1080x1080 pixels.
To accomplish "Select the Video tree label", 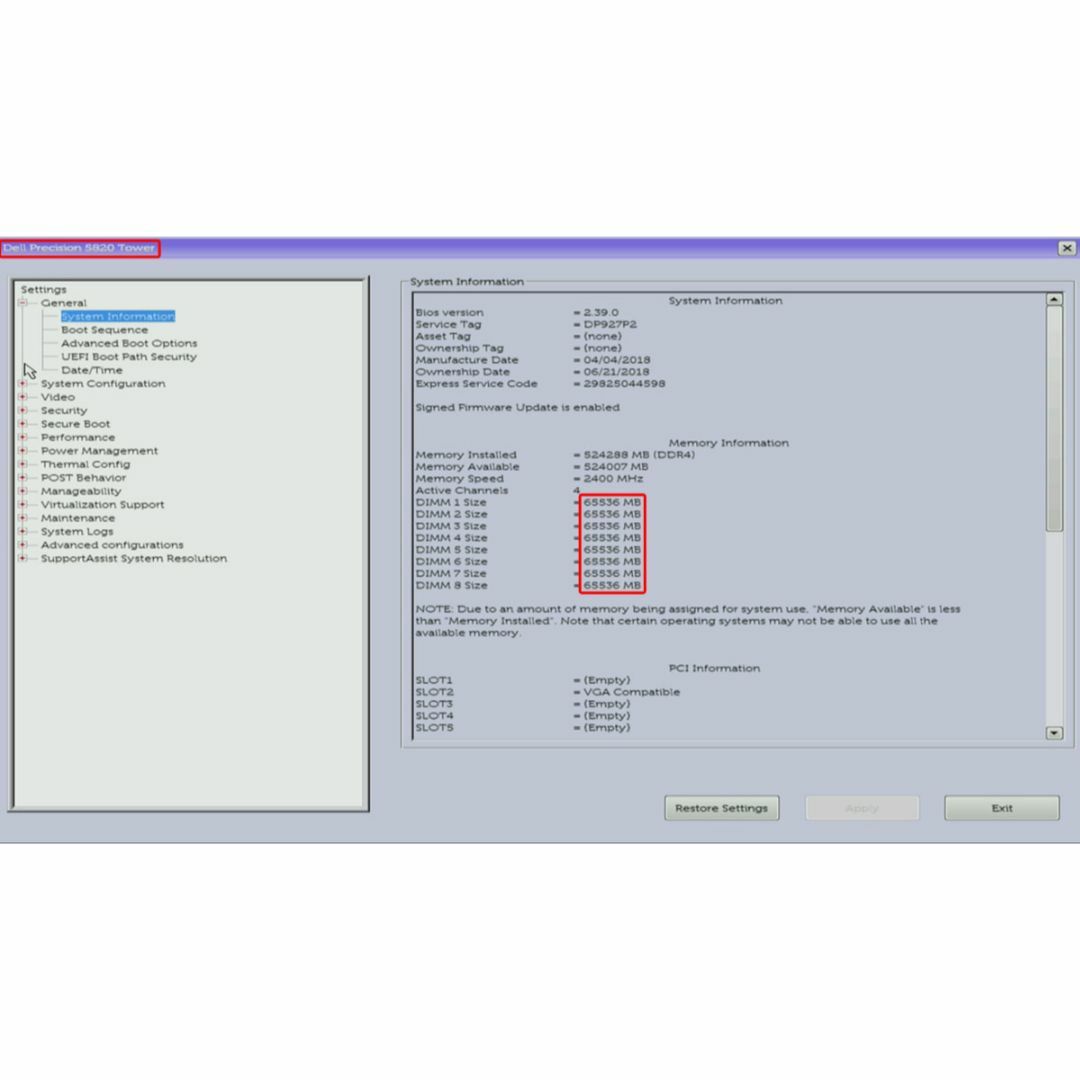I will coord(58,397).
